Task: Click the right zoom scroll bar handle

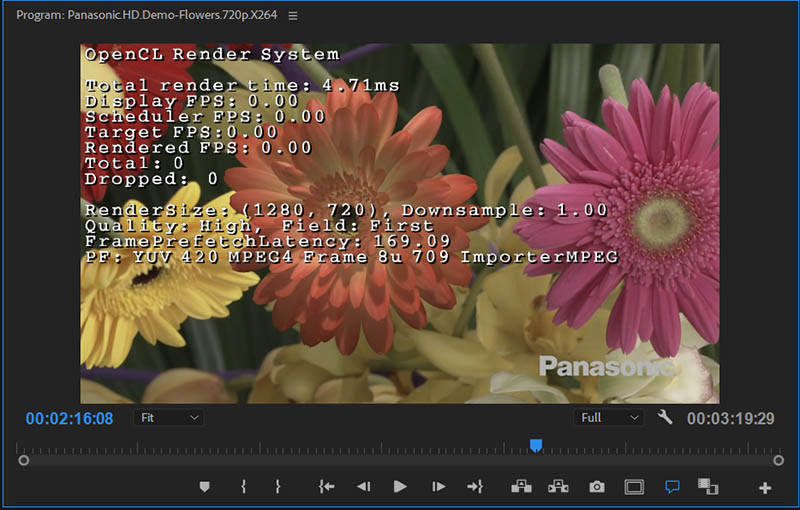Action: click(778, 461)
